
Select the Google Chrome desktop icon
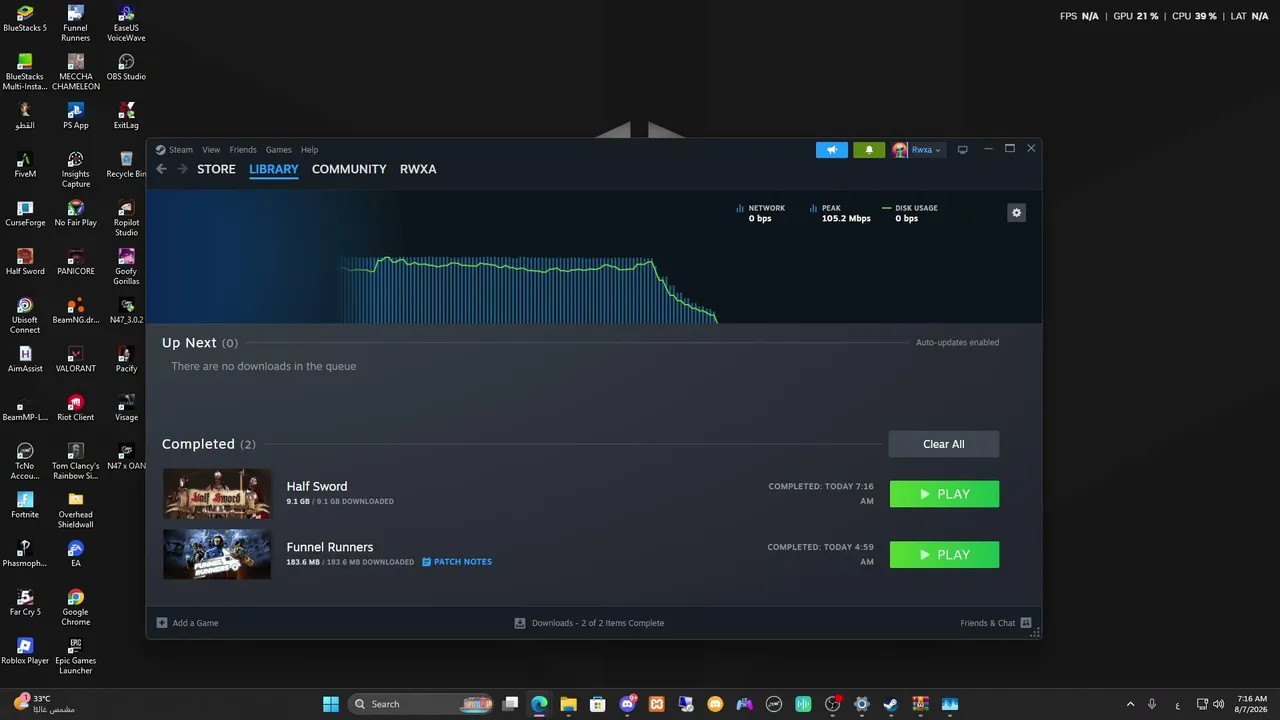76,608
